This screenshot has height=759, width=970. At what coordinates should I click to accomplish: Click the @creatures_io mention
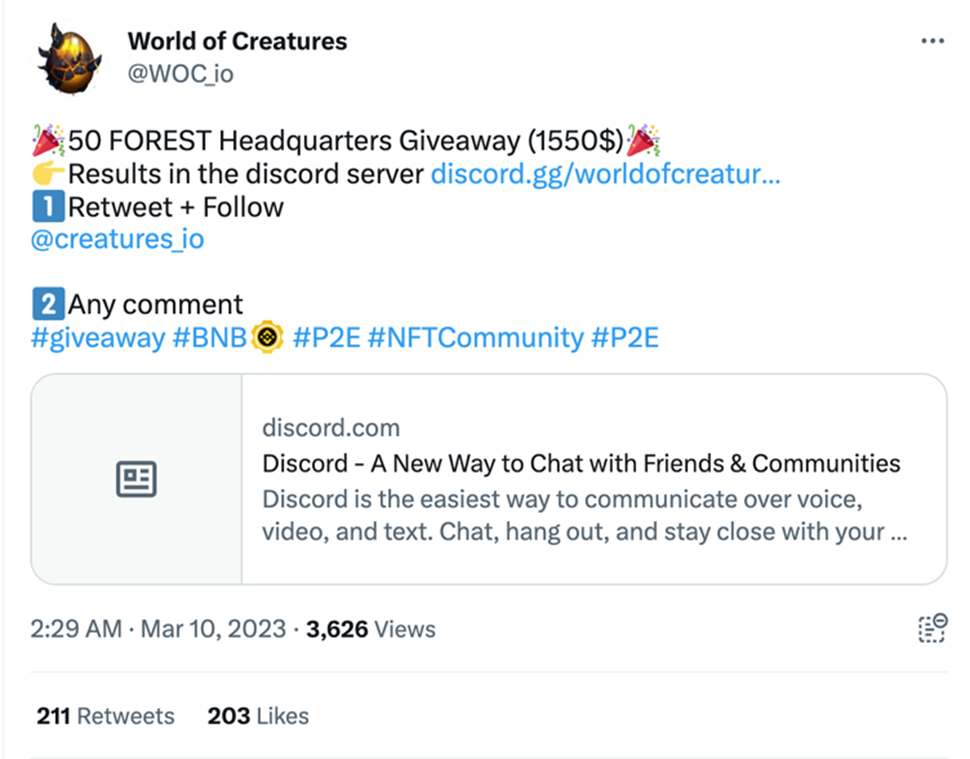(117, 240)
